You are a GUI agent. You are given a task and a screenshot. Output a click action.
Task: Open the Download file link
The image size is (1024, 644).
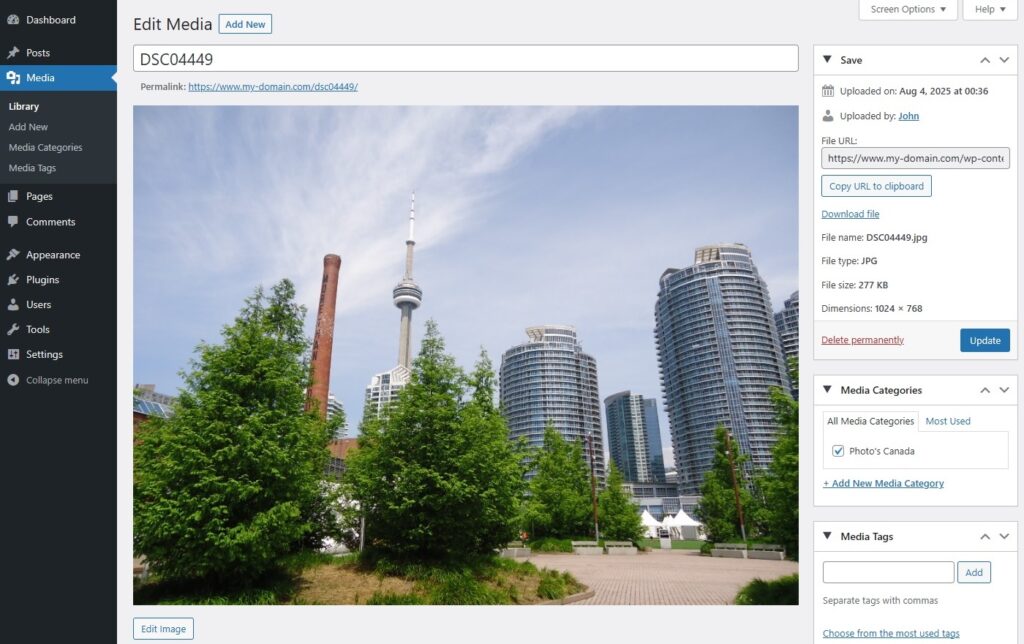tap(850, 213)
